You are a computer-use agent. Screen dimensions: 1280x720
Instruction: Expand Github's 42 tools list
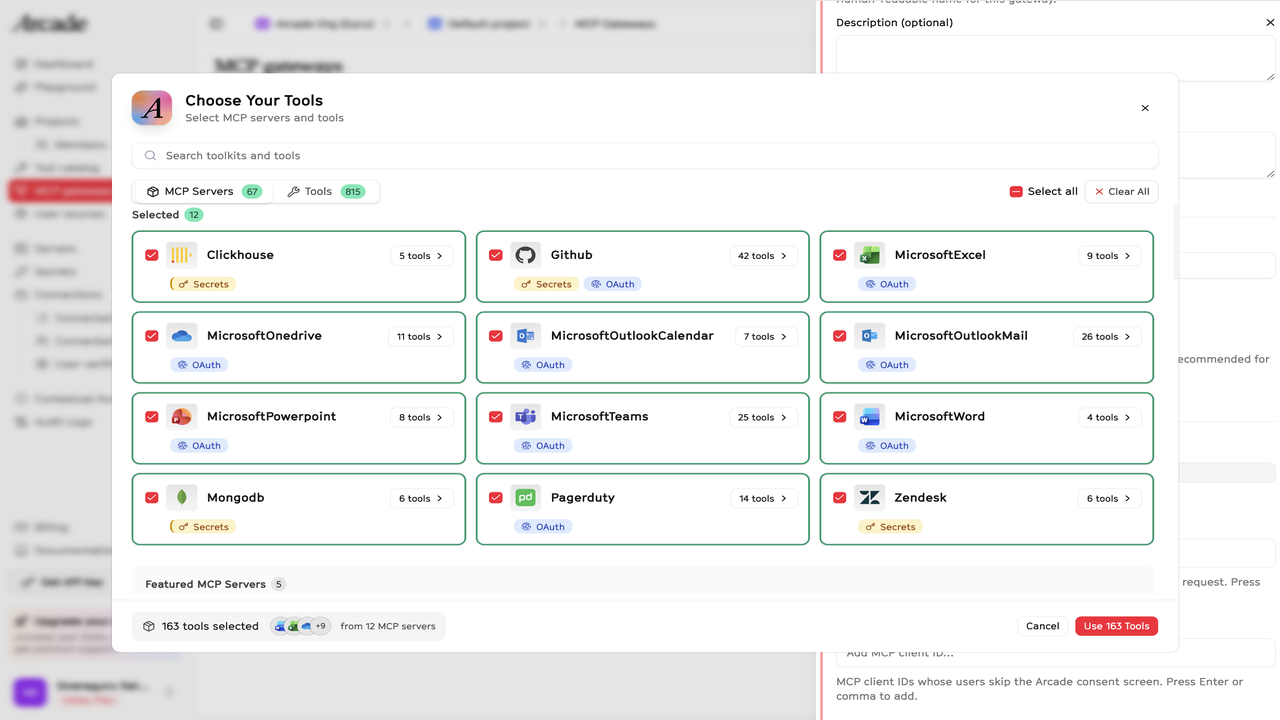pos(763,256)
